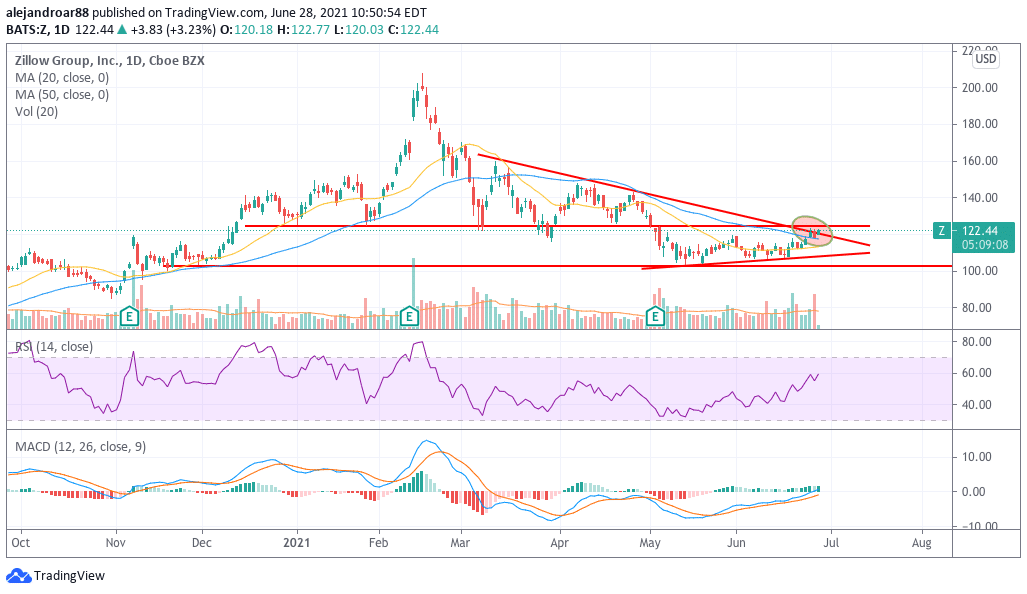This screenshot has height=594, width=1027.
Task: Select the MA (50, close, 0) legend
Action: pos(62,95)
